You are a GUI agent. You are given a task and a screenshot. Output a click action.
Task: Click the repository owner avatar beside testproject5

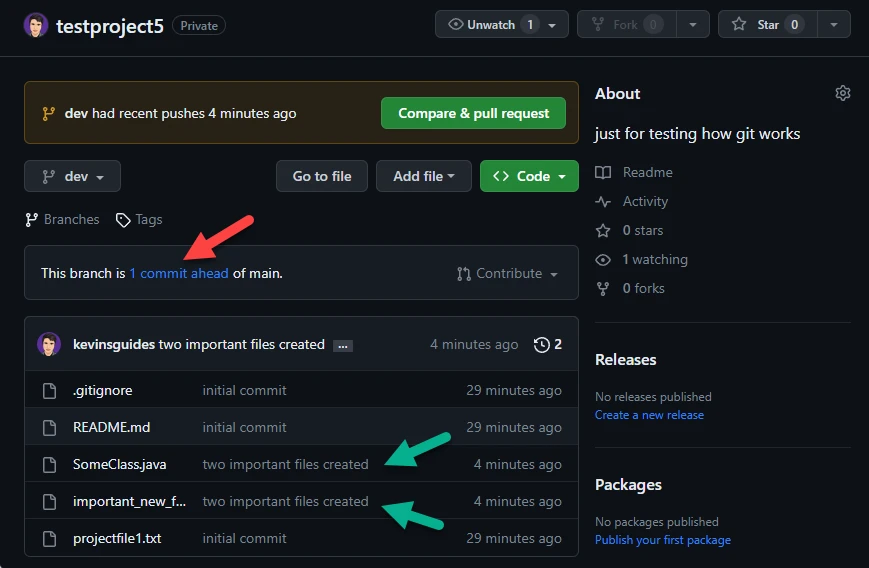tap(36, 25)
